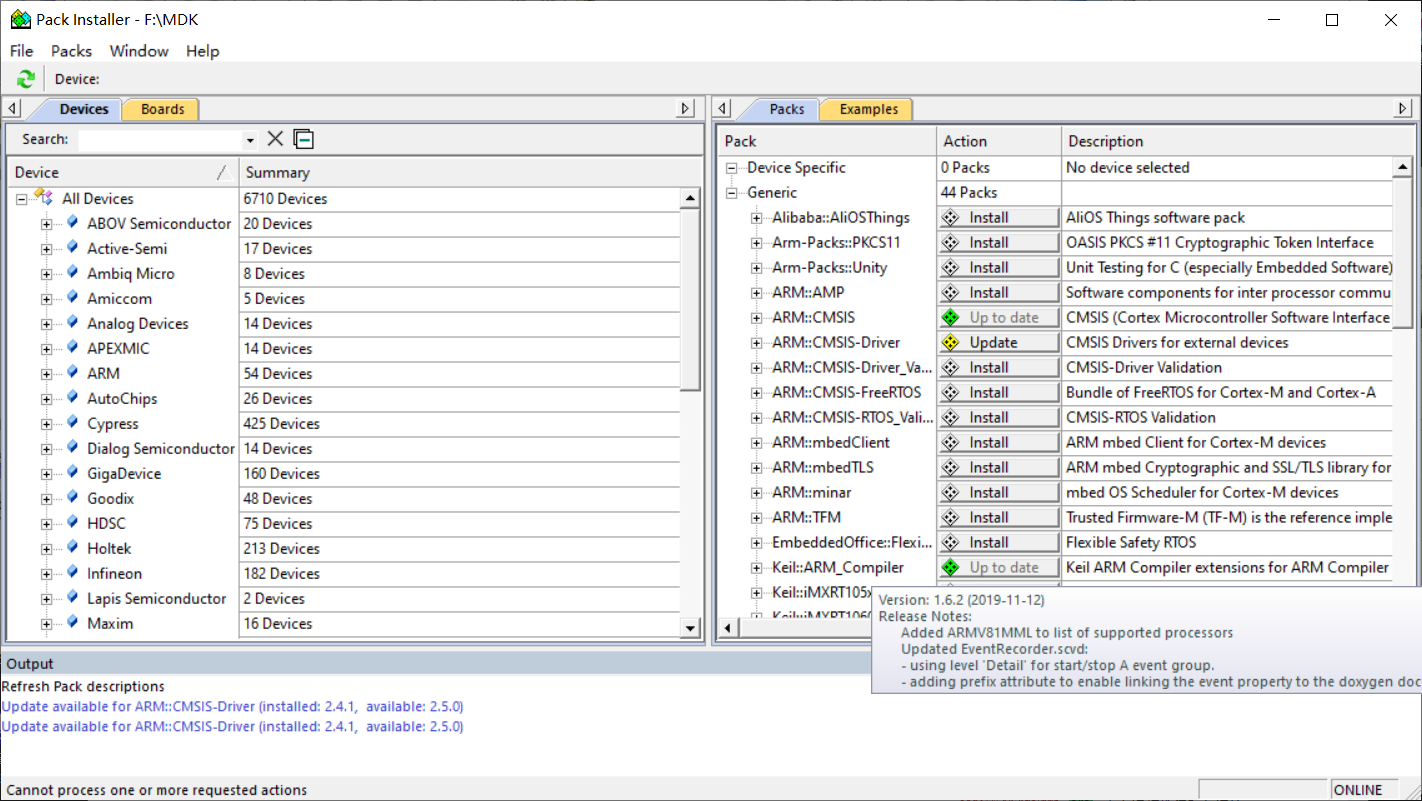Collapse the All Devices tree node

click(21, 199)
